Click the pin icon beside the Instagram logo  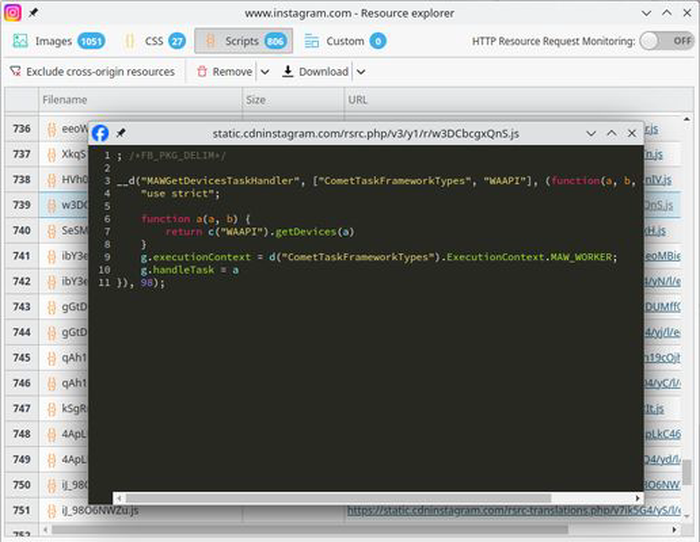[x=33, y=14]
